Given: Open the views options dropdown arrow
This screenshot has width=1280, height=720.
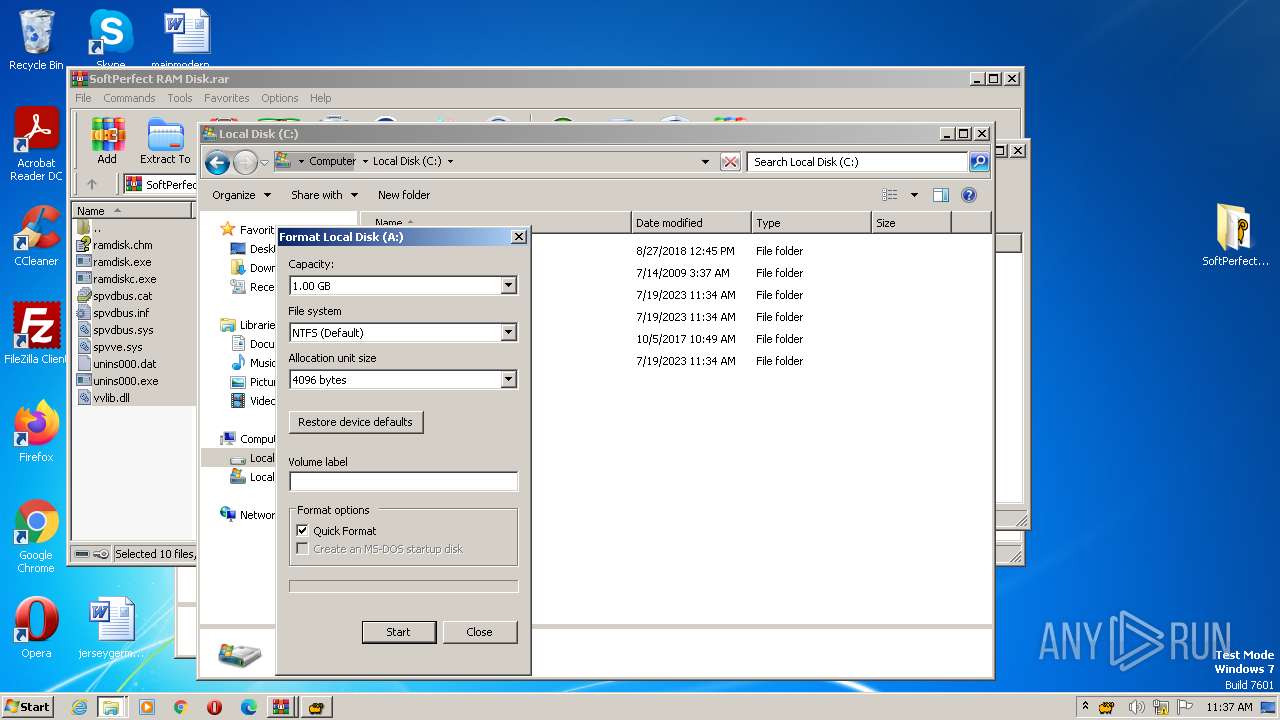Looking at the screenshot, I should pyautogui.click(x=913, y=195).
